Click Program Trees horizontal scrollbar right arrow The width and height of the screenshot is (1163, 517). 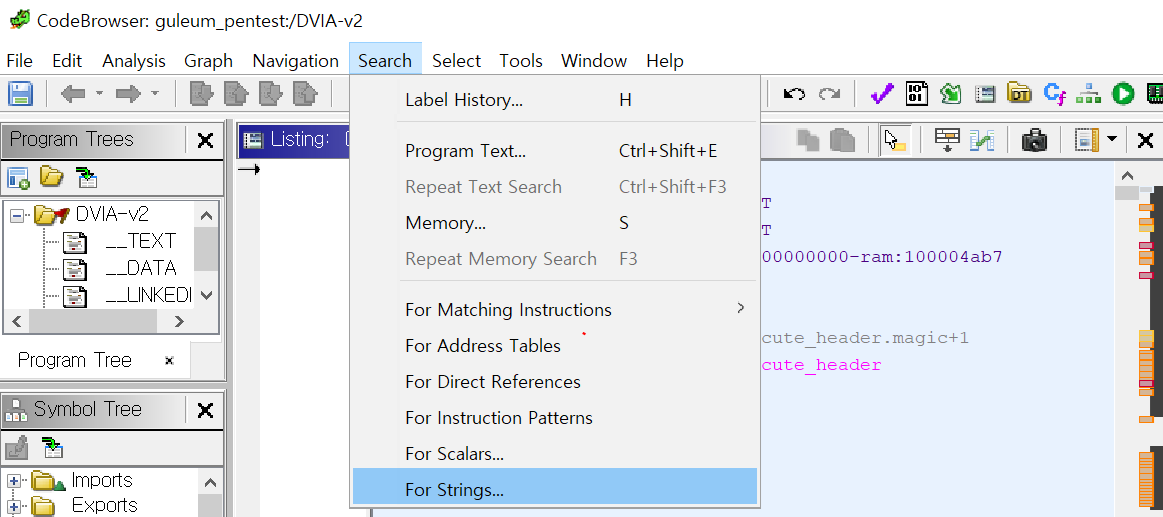point(179,322)
